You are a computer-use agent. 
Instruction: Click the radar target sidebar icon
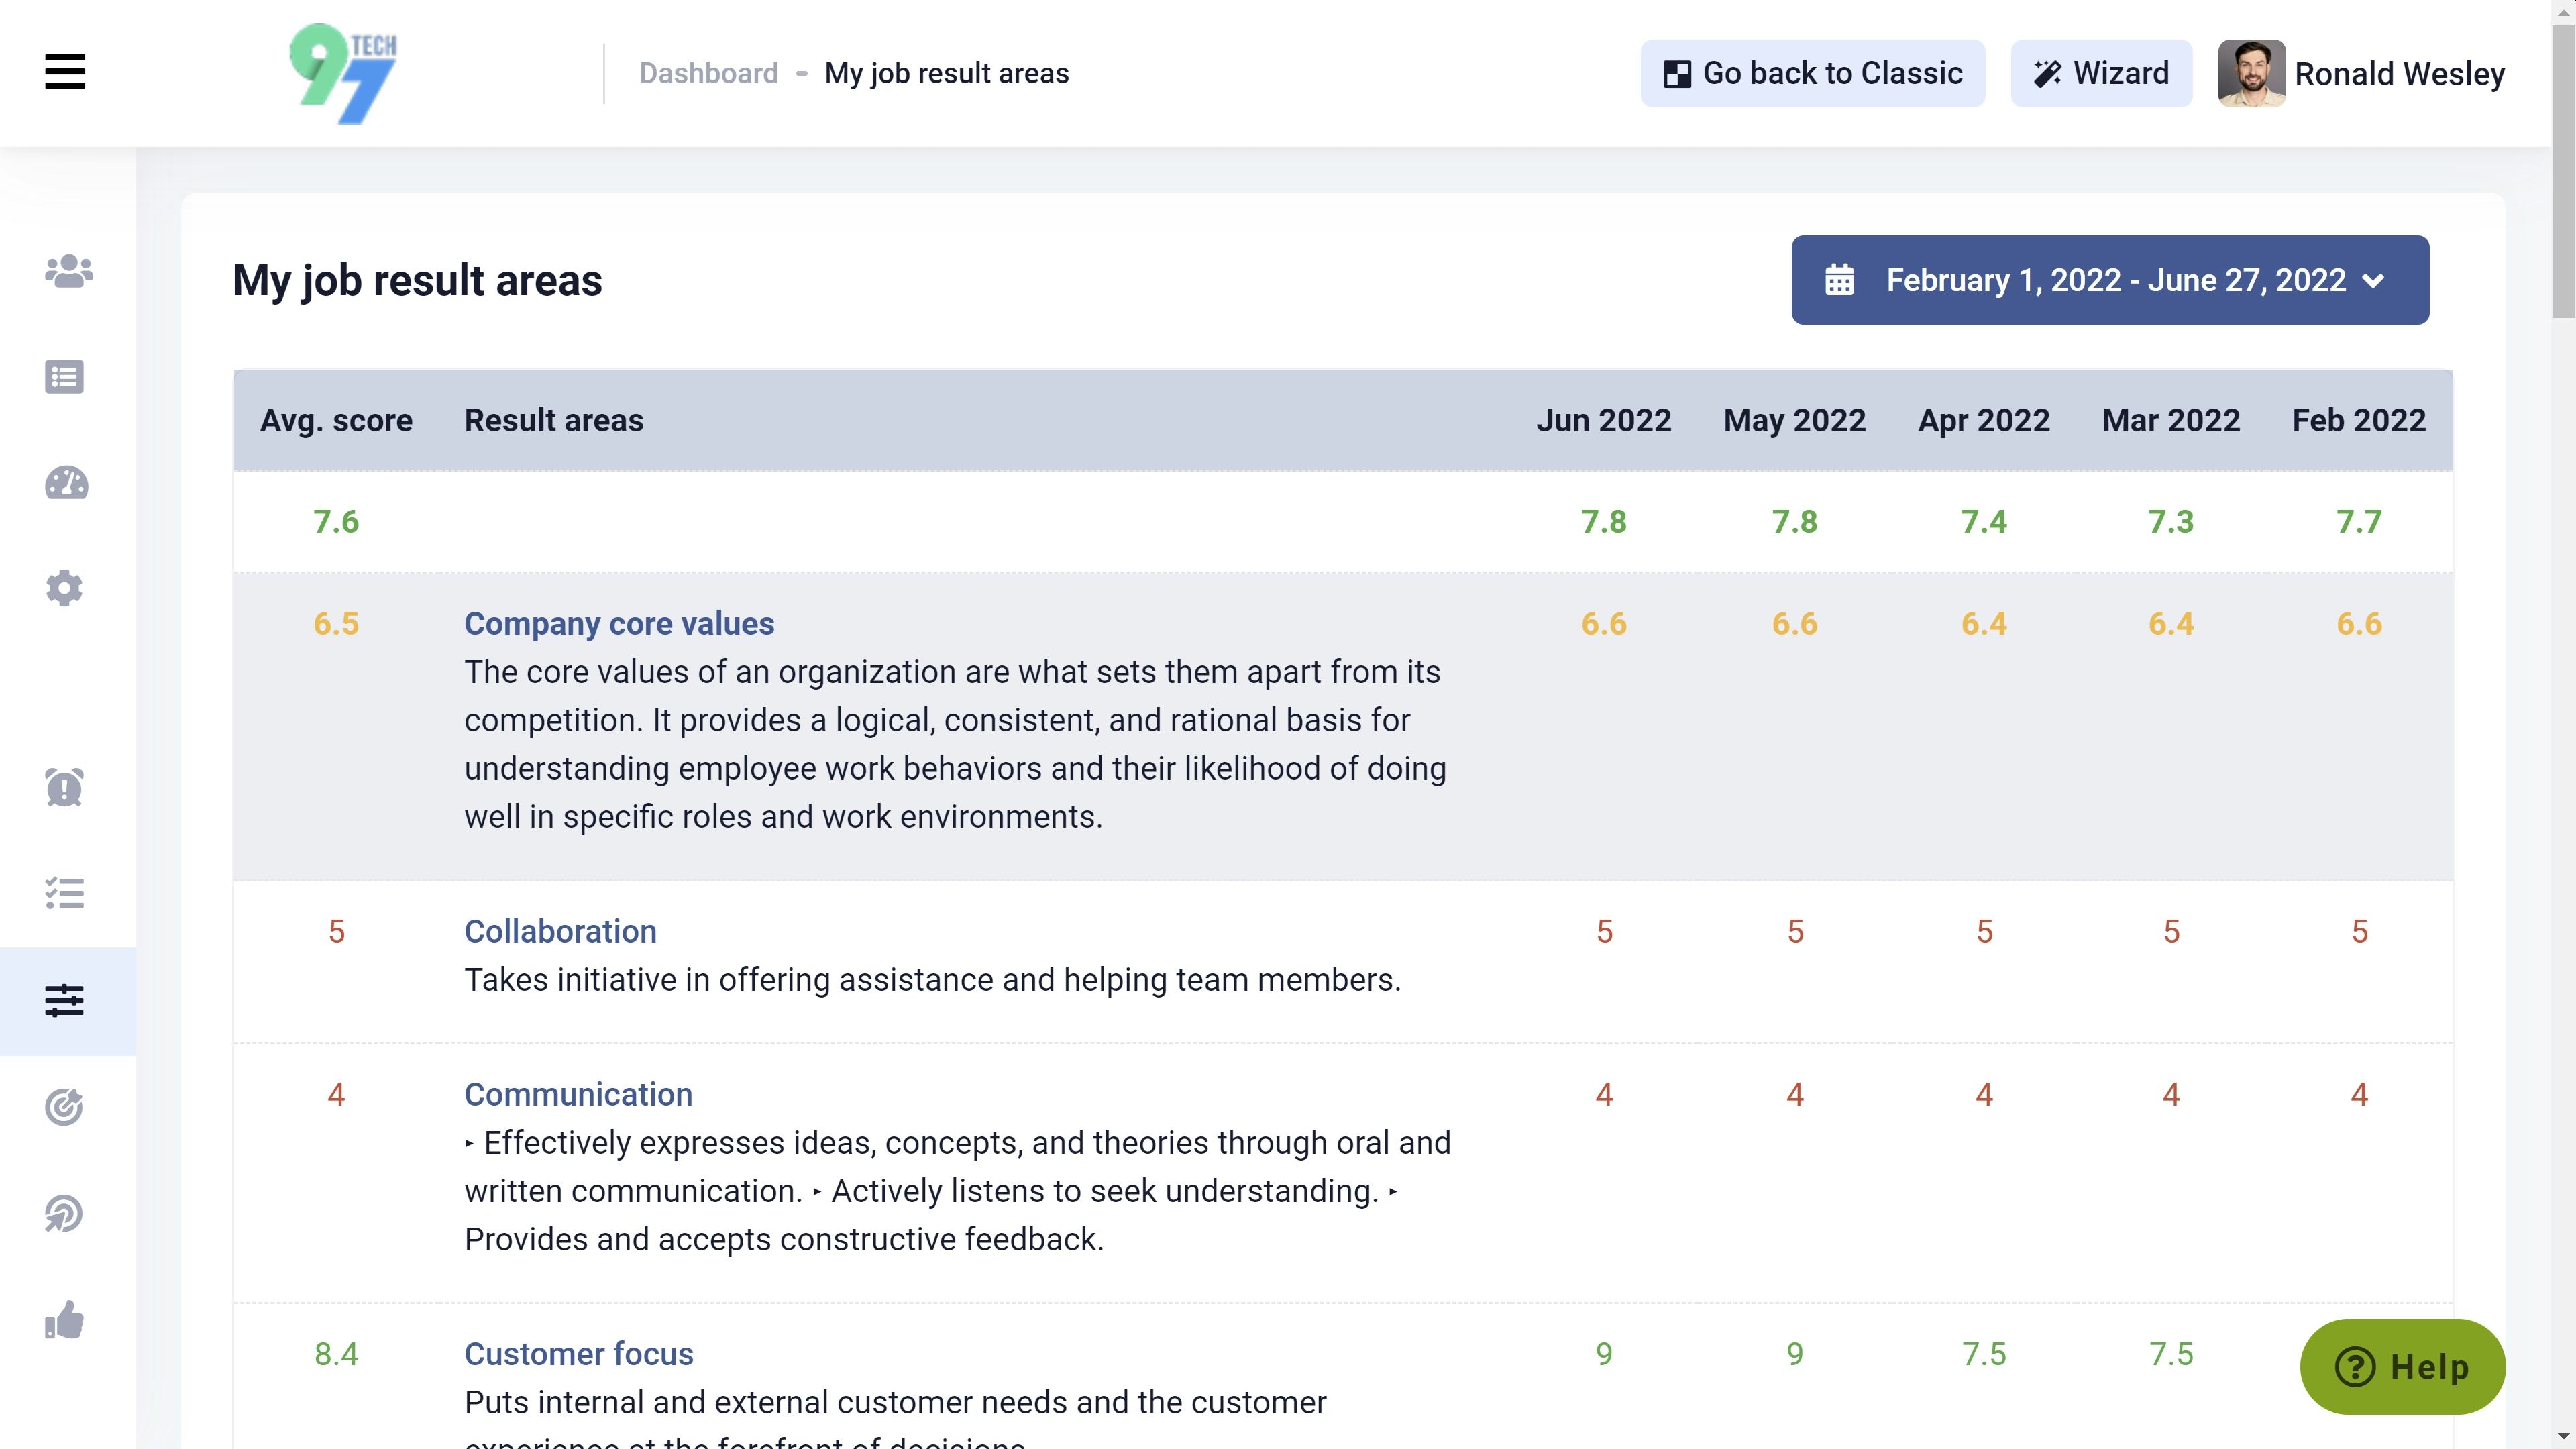65,1214
